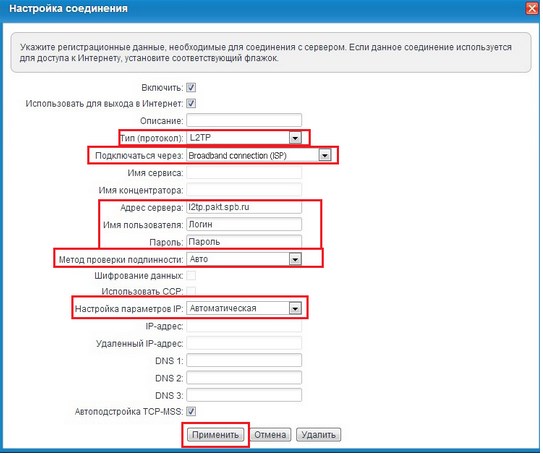Image resolution: width=543 pixels, height=454 pixels.
Task: Click the Удалить button
Action: click(x=319, y=435)
